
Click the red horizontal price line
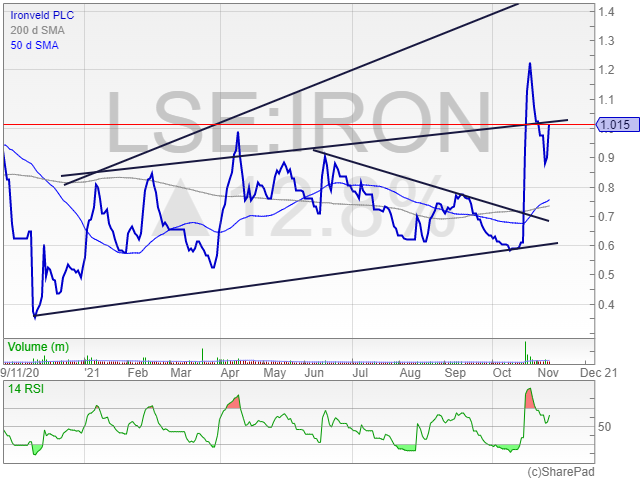(300, 124)
